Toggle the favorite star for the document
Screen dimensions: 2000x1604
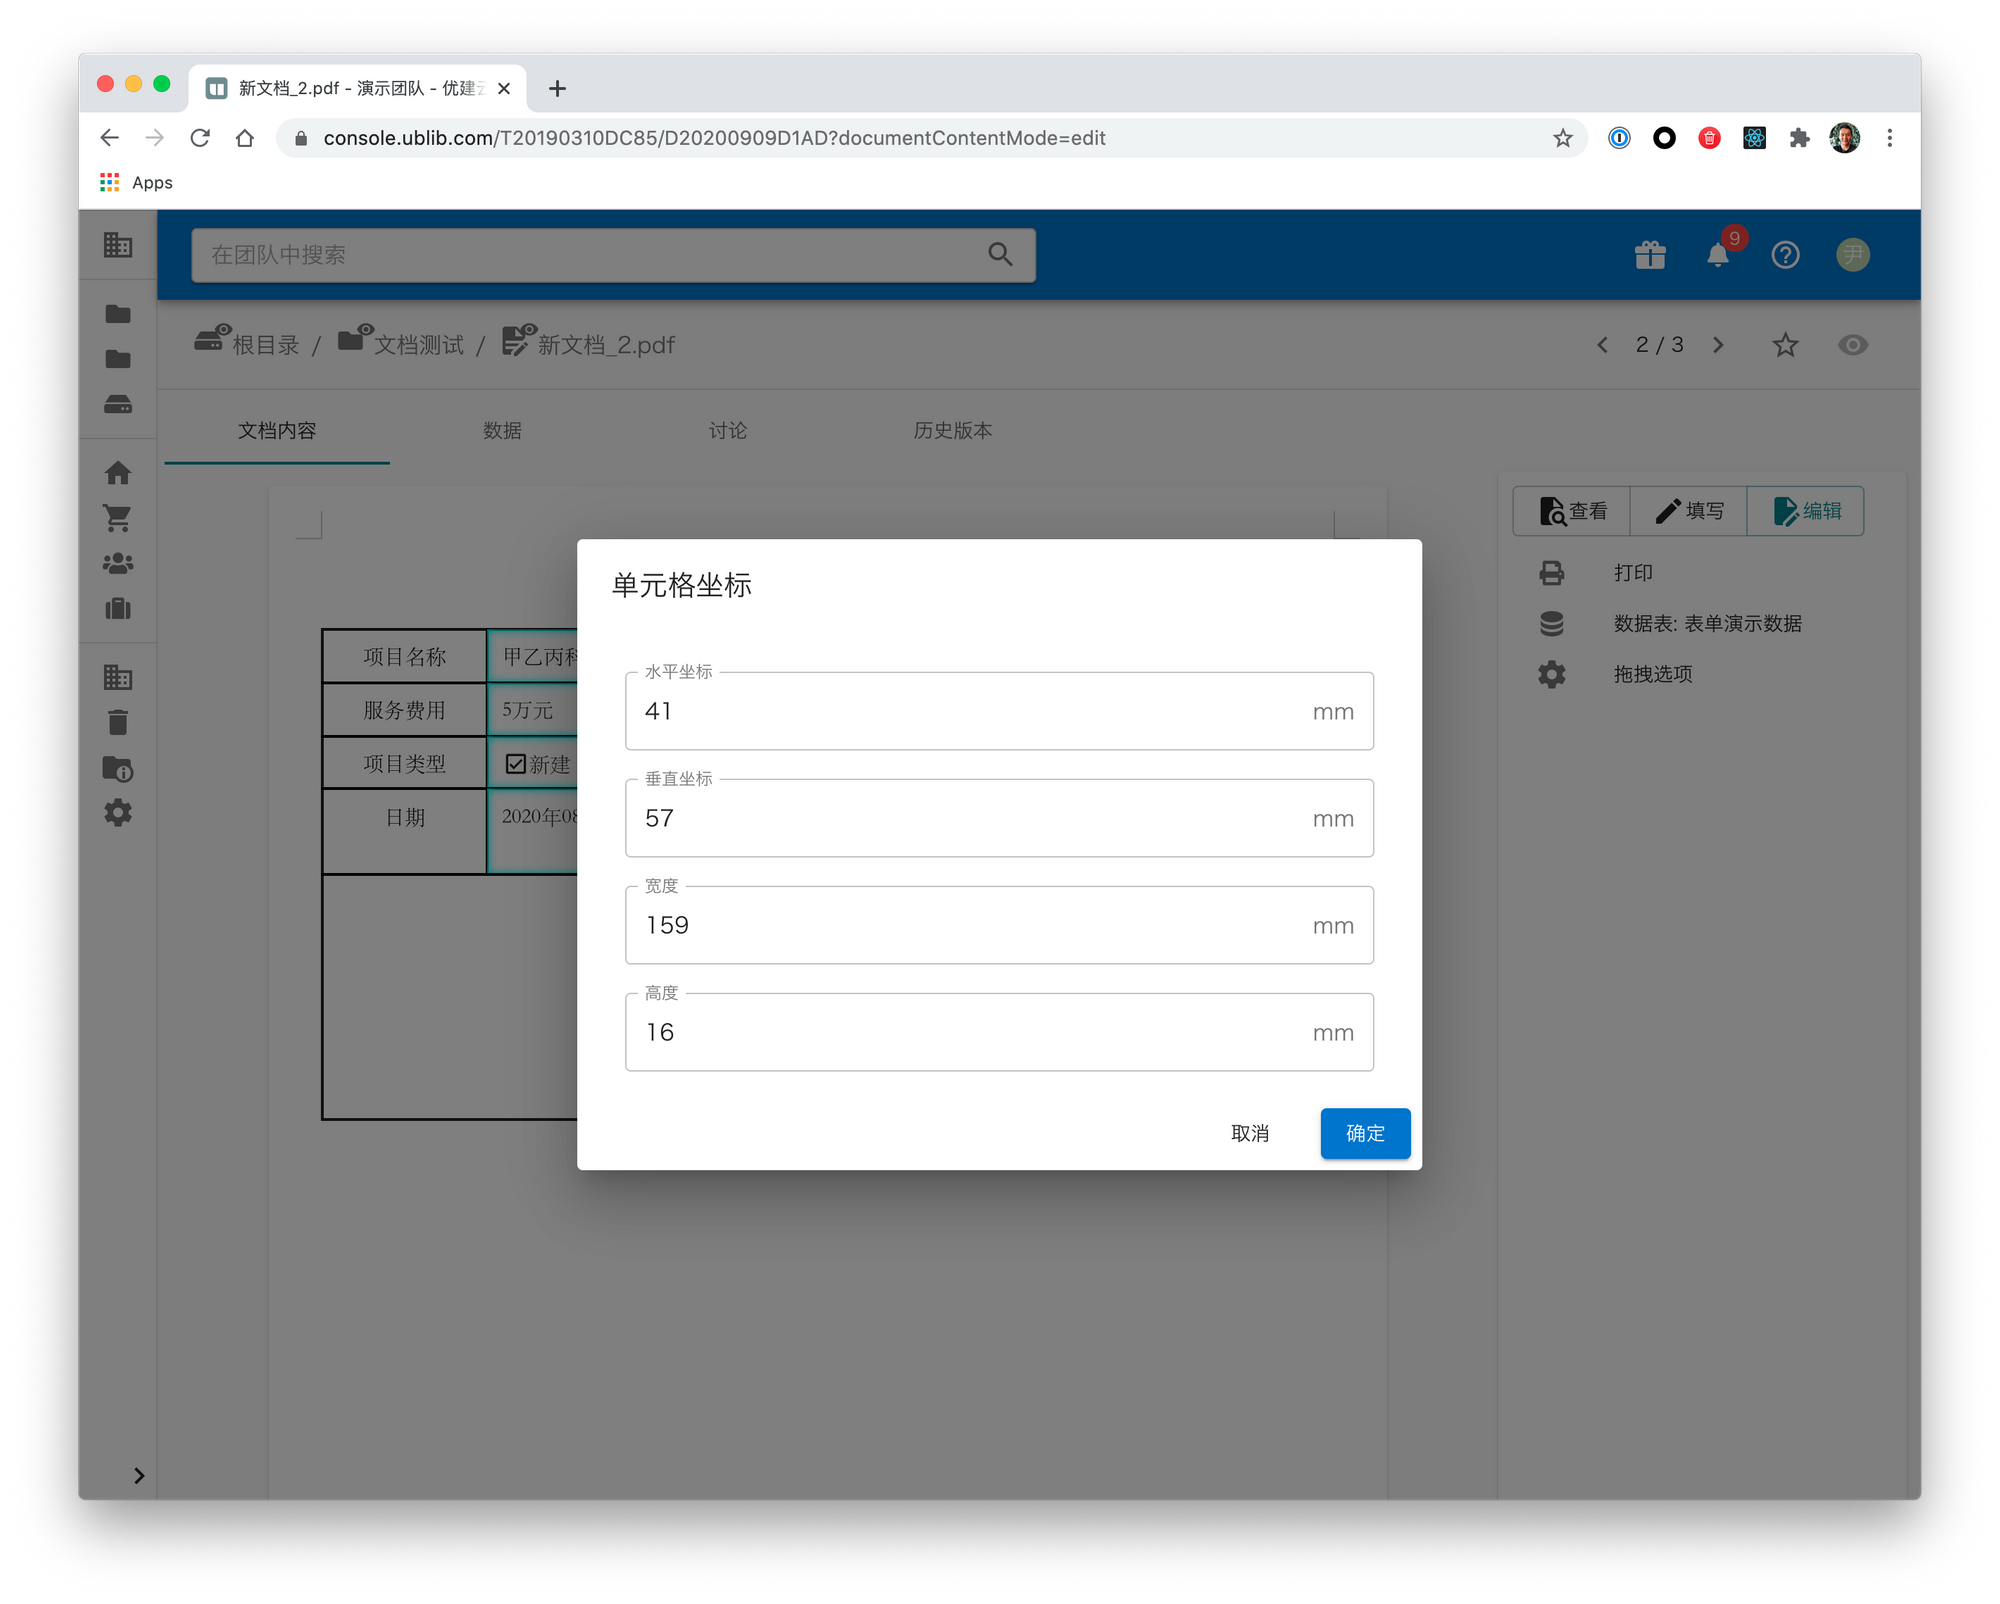(x=1785, y=345)
